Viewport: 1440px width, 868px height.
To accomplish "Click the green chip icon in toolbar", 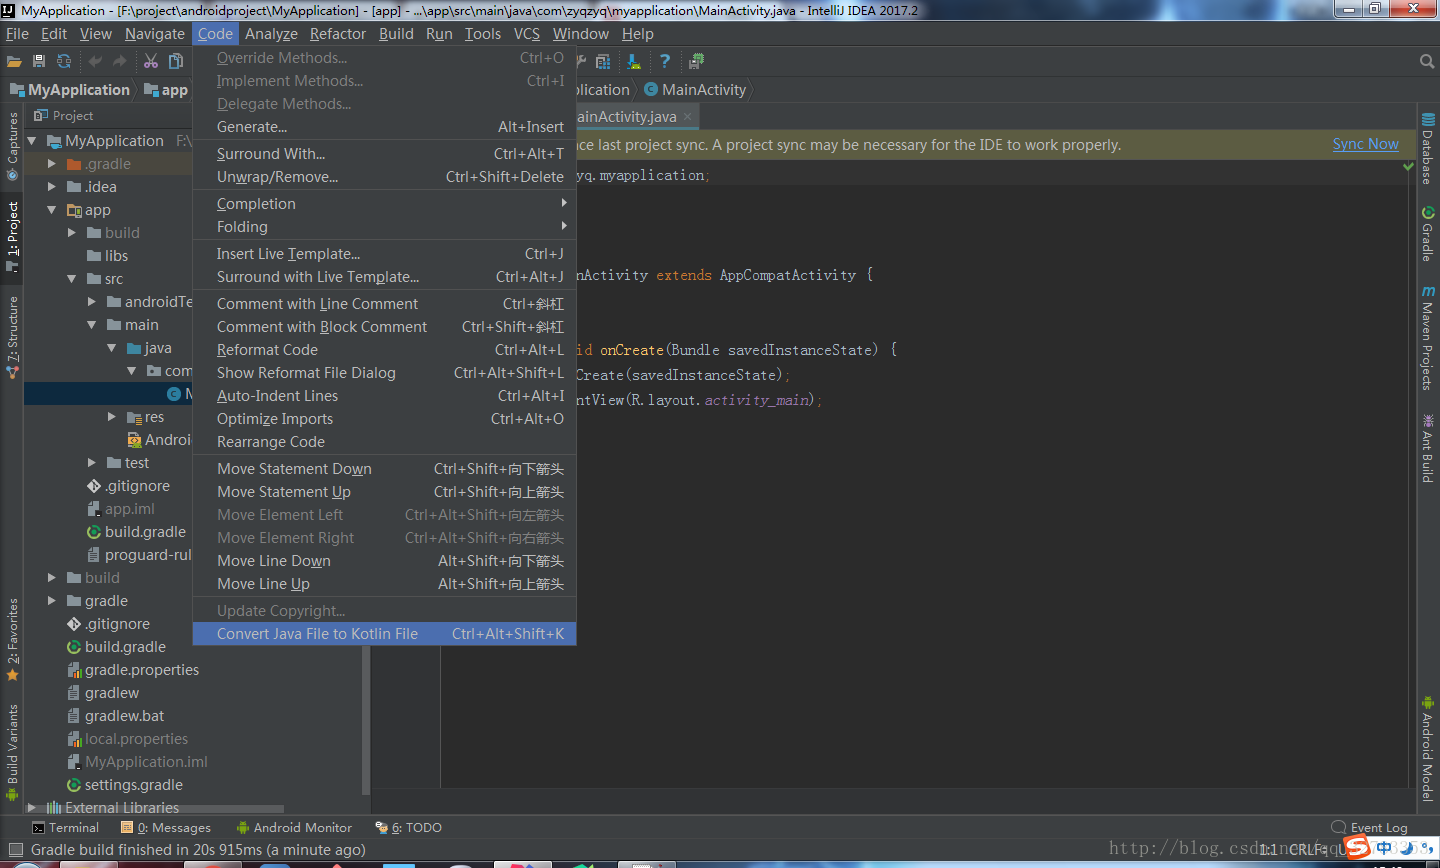I will point(697,62).
